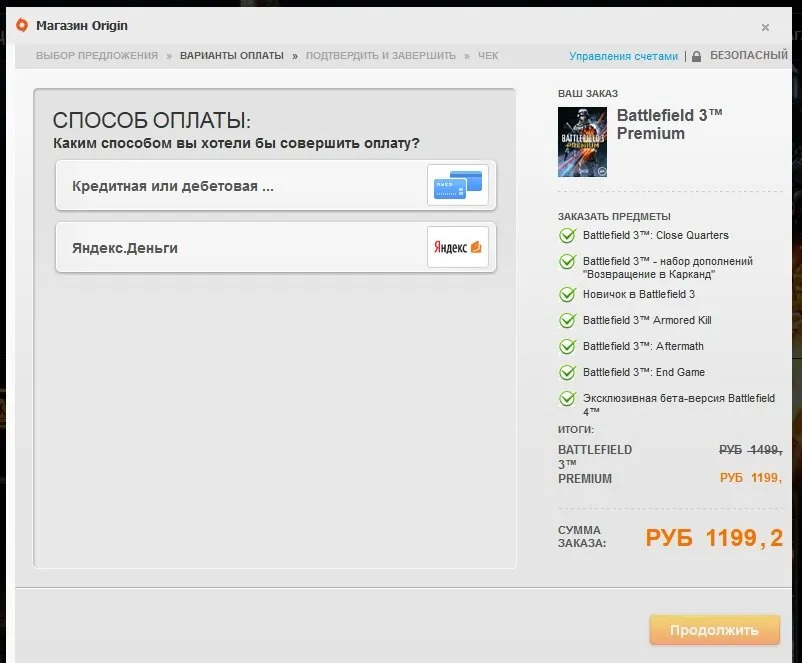Open Управления счетами link

tap(623, 56)
